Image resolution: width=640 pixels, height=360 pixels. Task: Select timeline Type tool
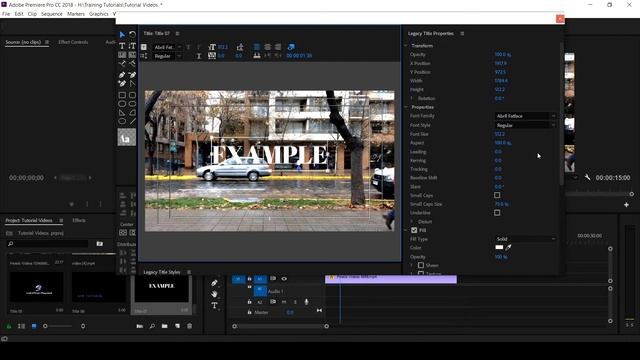[x=214, y=305]
